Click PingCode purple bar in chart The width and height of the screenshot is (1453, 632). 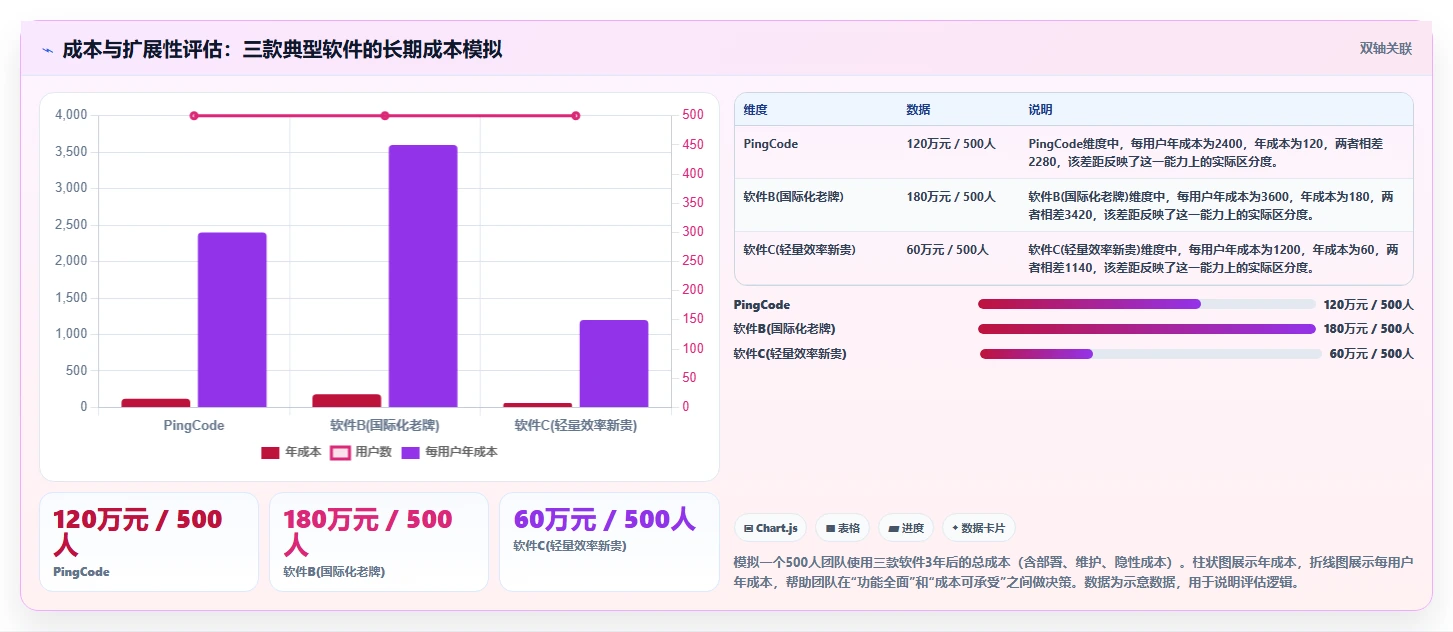[x=232, y=320]
